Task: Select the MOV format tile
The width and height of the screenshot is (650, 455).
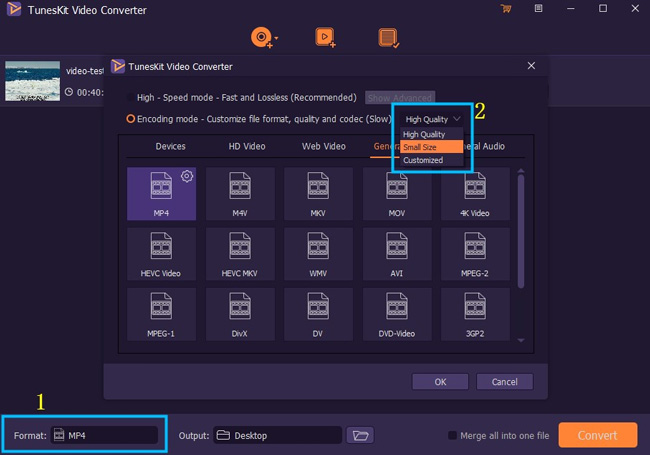Action: tap(397, 194)
